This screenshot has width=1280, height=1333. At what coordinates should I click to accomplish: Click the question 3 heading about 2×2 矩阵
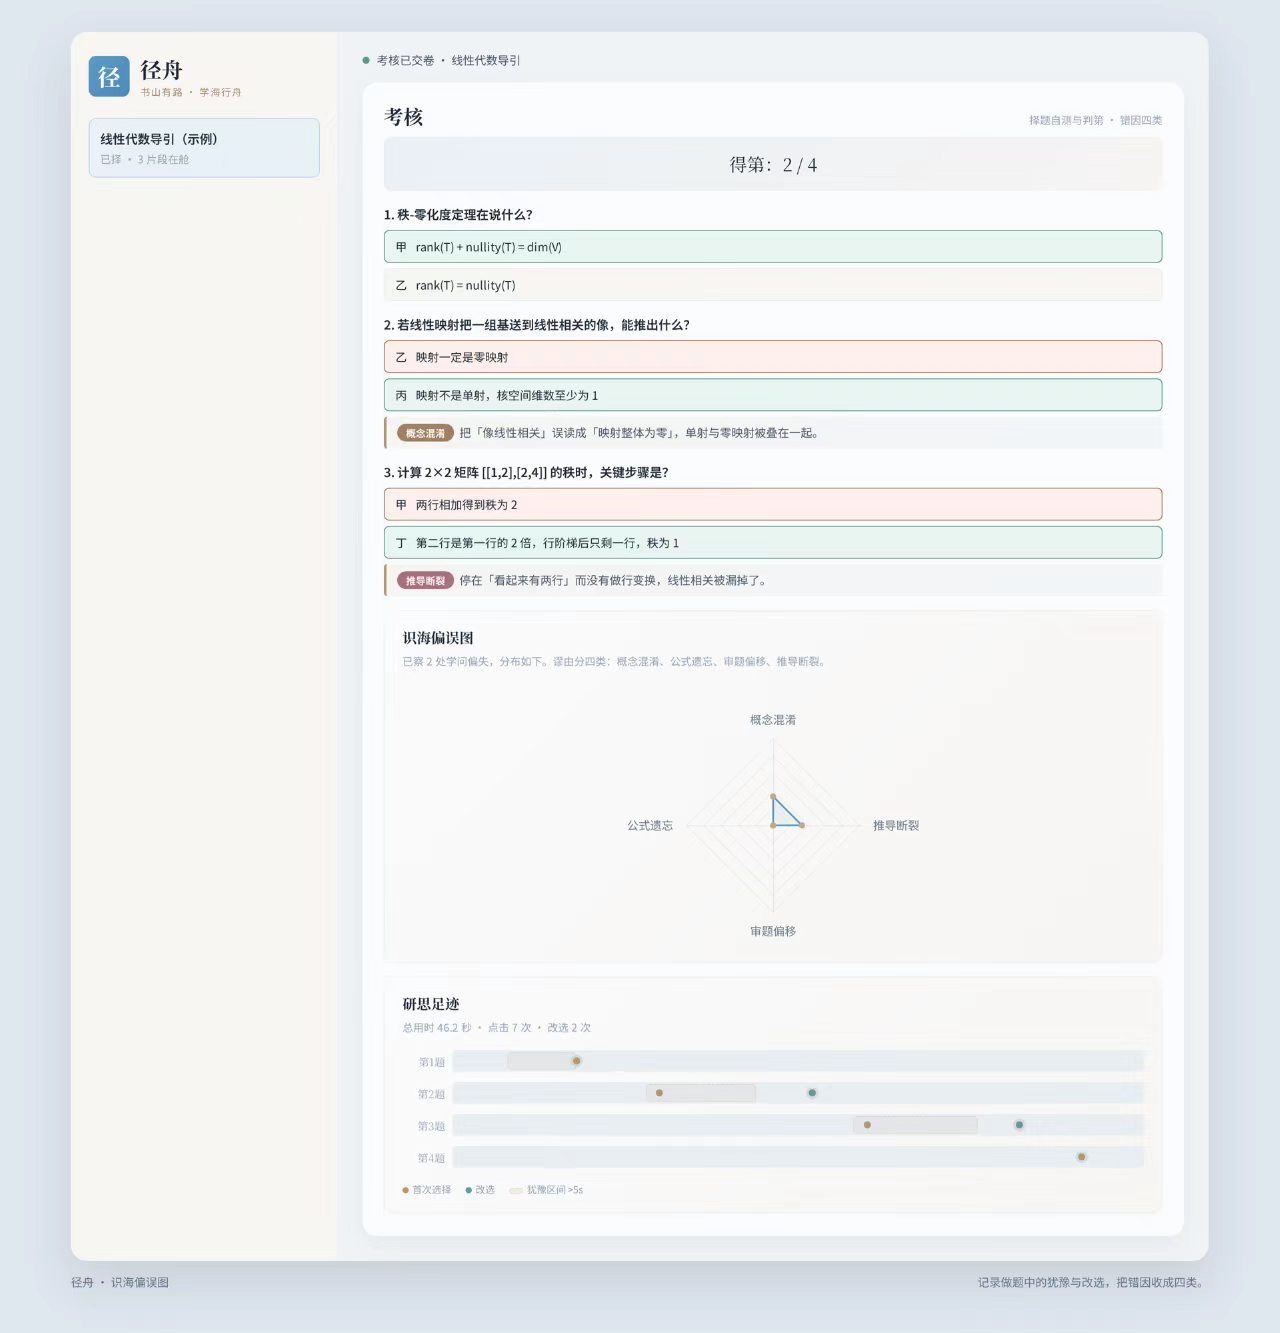[526, 473]
